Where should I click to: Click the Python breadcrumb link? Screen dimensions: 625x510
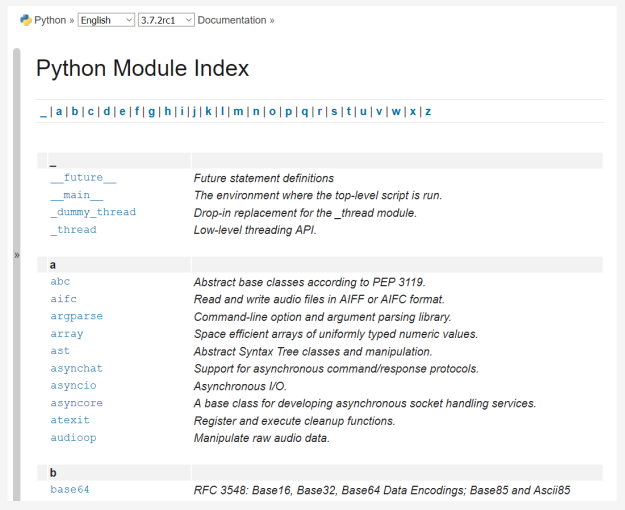point(50,20)
